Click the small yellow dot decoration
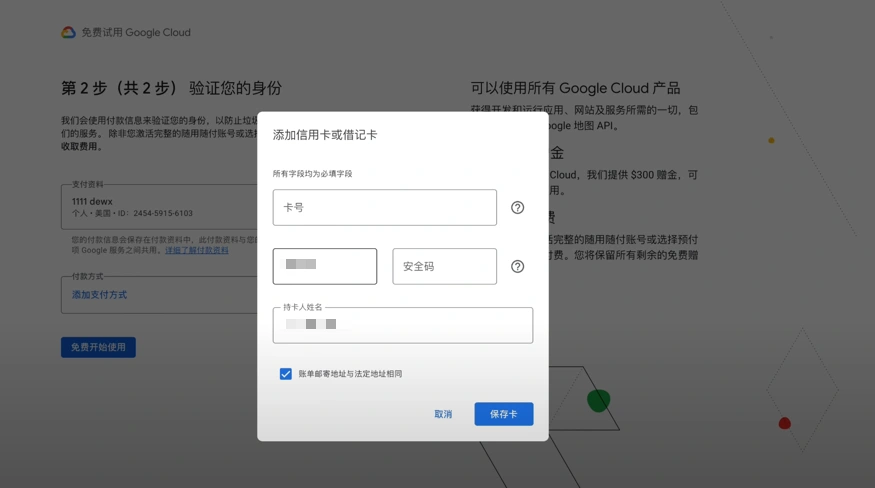Image resolution: width=875 pixels, height=488 pixels. (x=771, y=141)
